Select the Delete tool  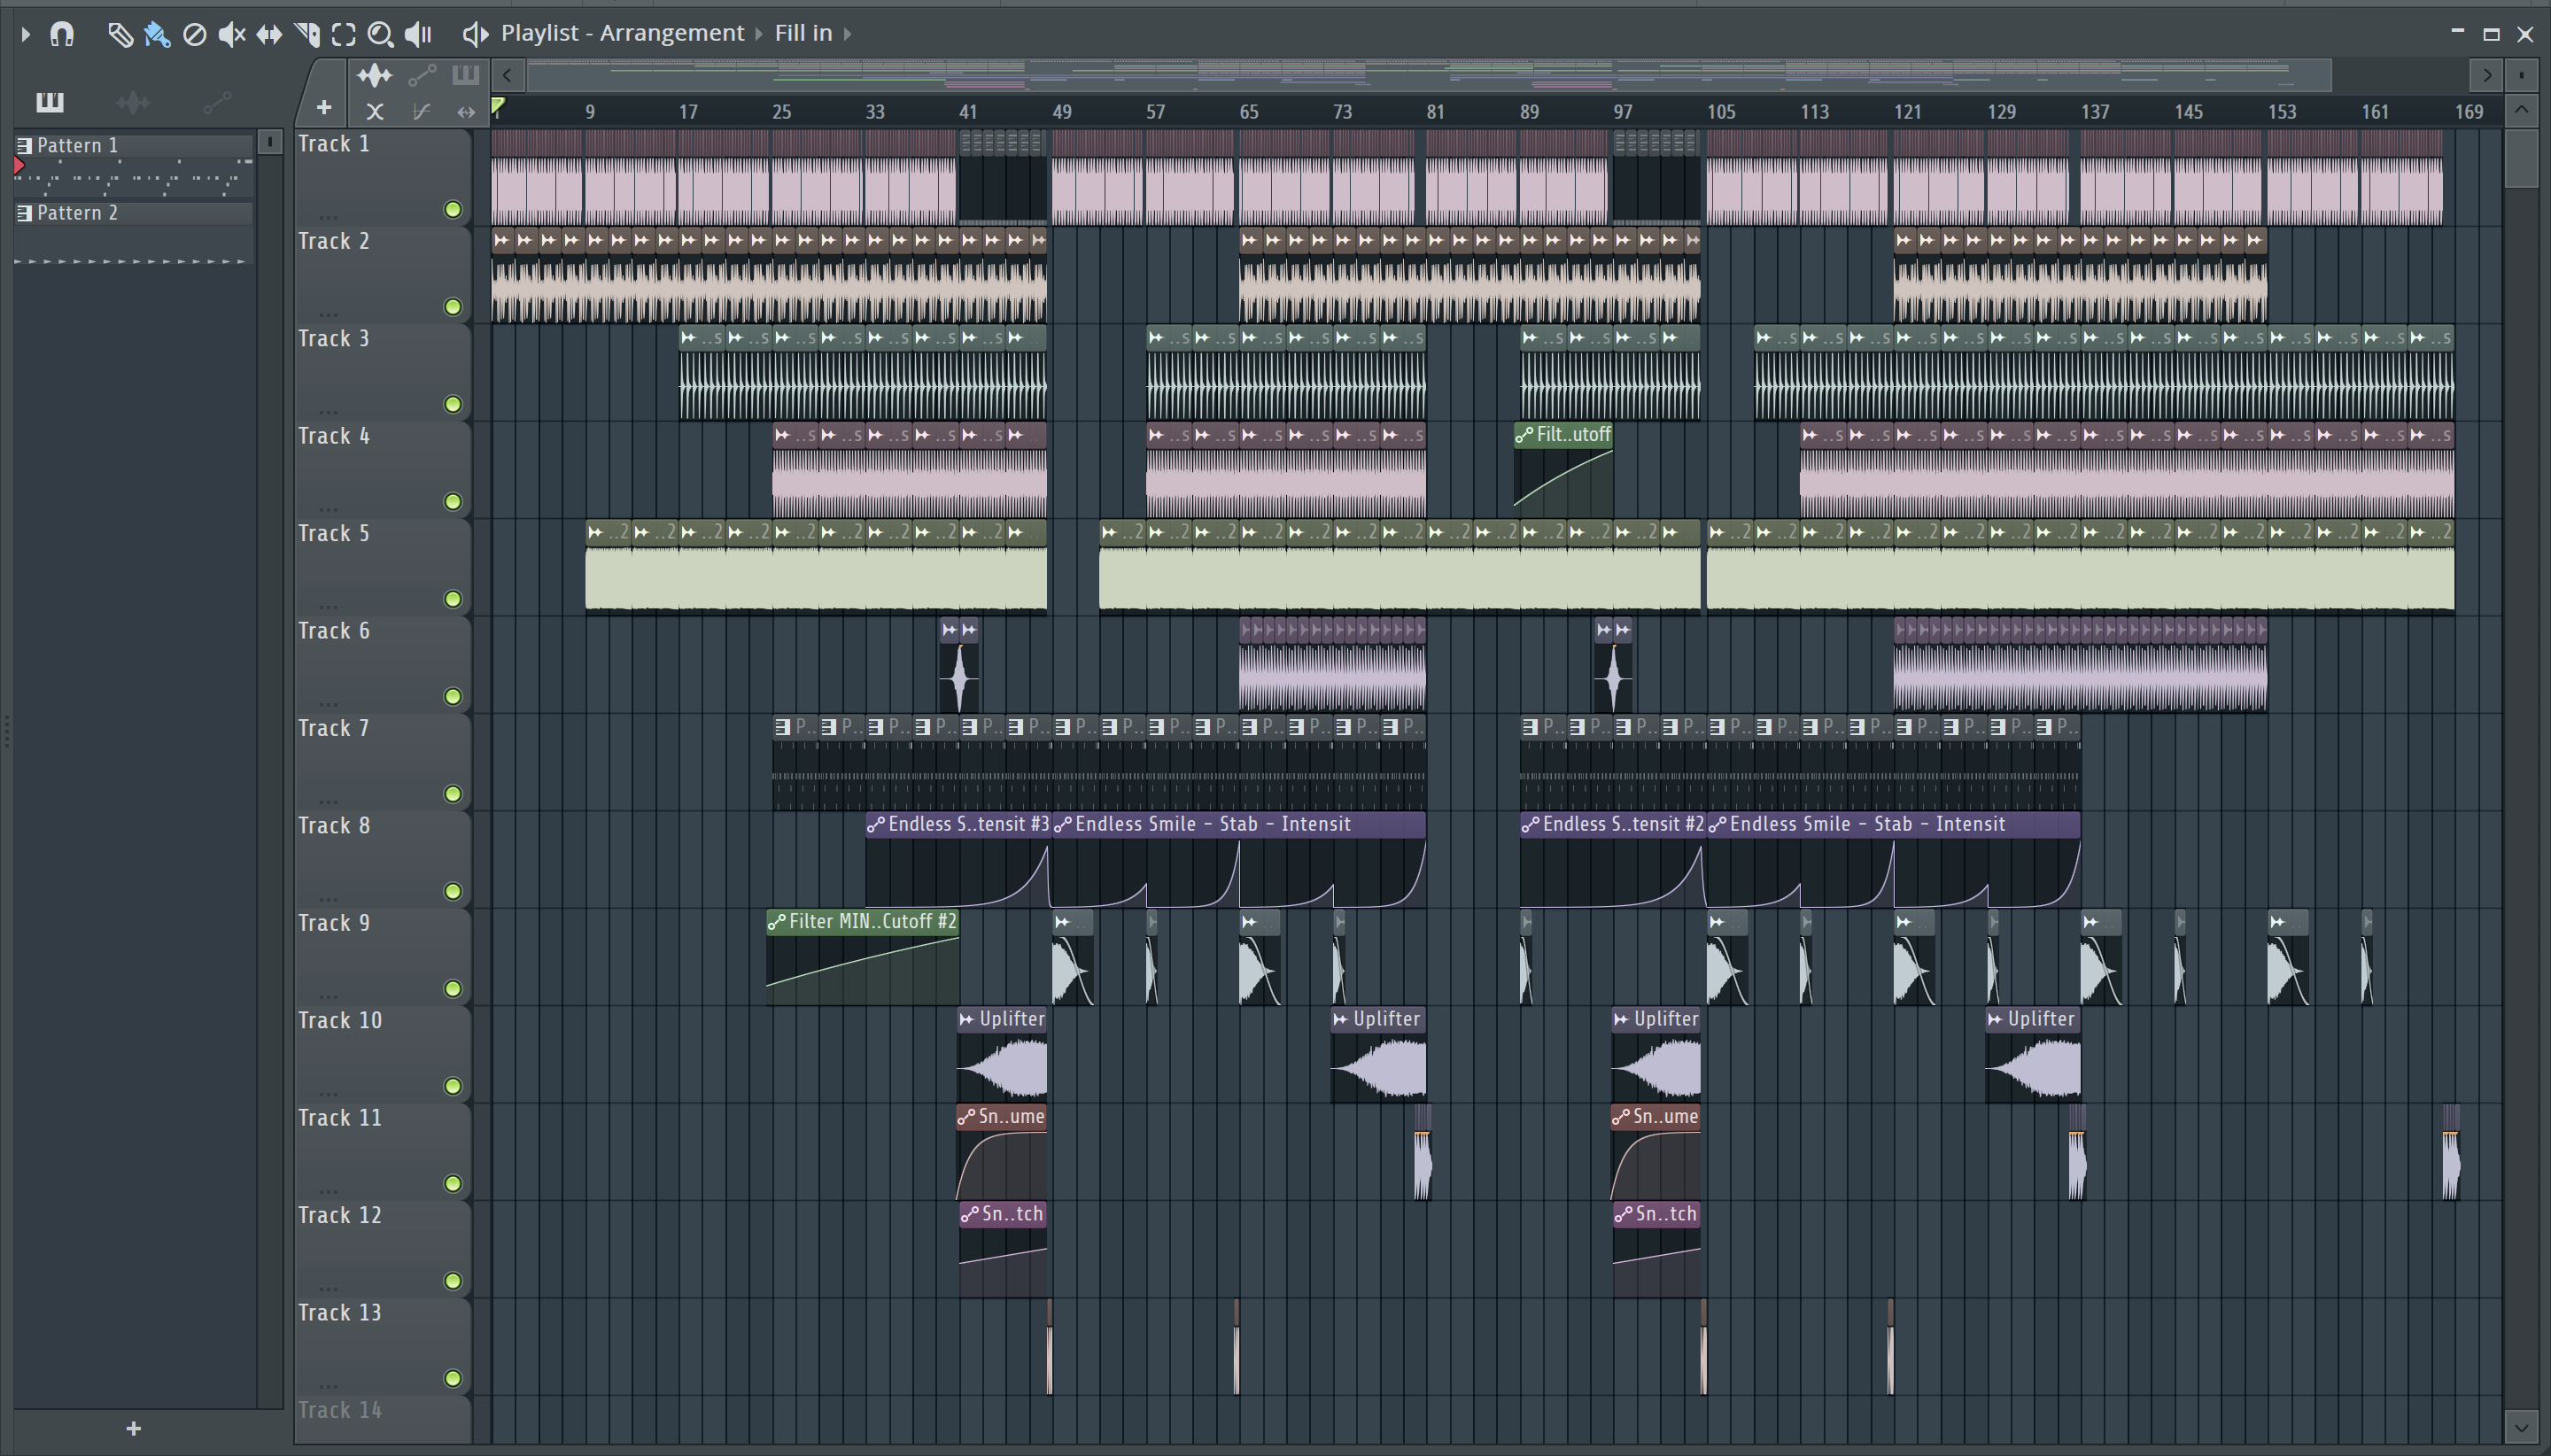point(195,34)
